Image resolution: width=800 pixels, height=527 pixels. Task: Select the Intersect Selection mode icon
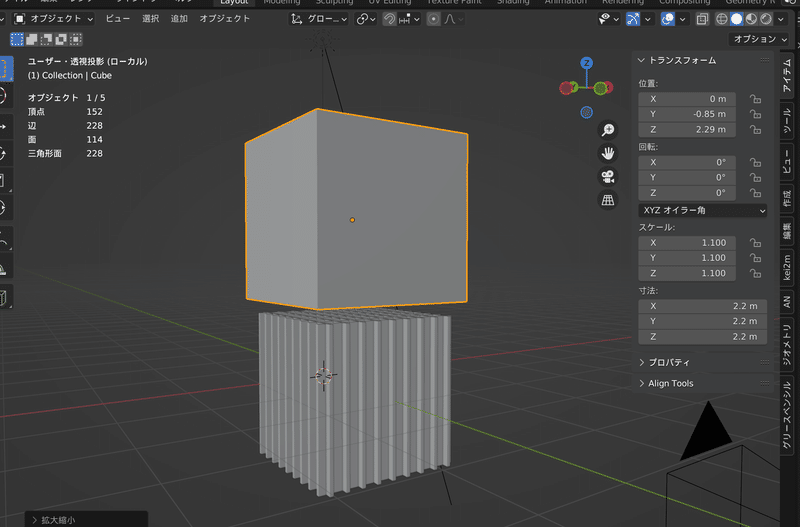(x=76, y=39)
